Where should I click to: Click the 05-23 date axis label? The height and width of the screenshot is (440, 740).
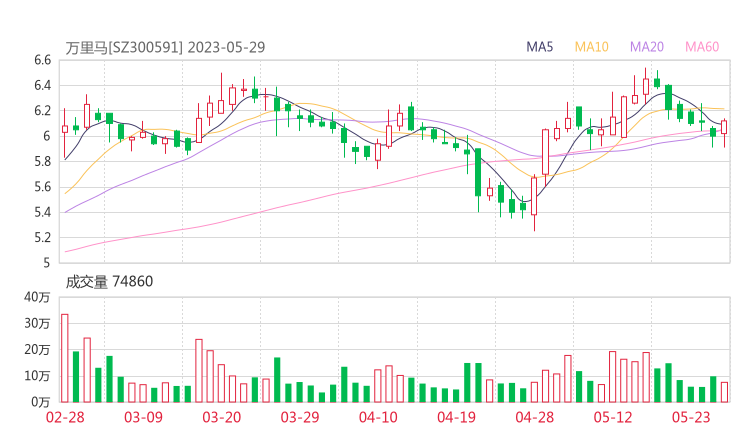(691, 418)
